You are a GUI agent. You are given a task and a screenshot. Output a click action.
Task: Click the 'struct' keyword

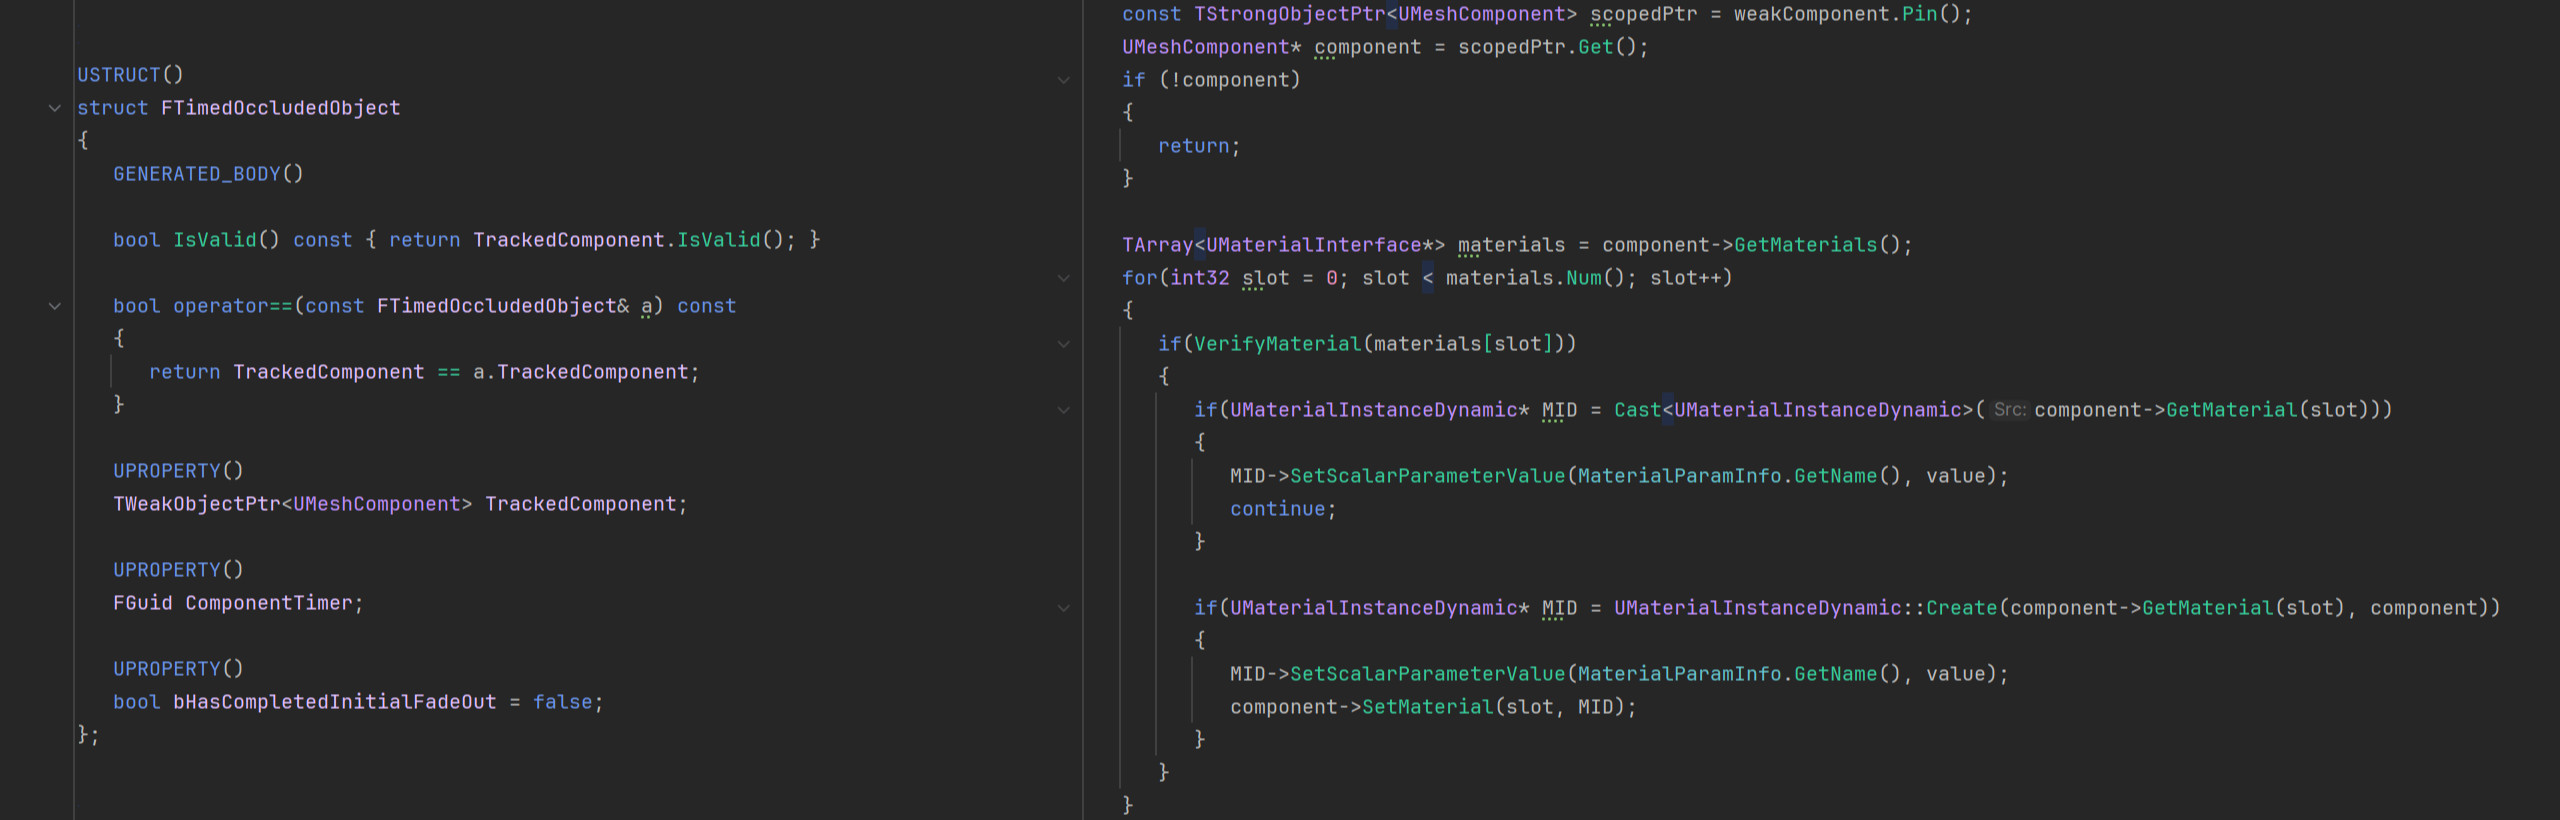[x=113, y=108]
